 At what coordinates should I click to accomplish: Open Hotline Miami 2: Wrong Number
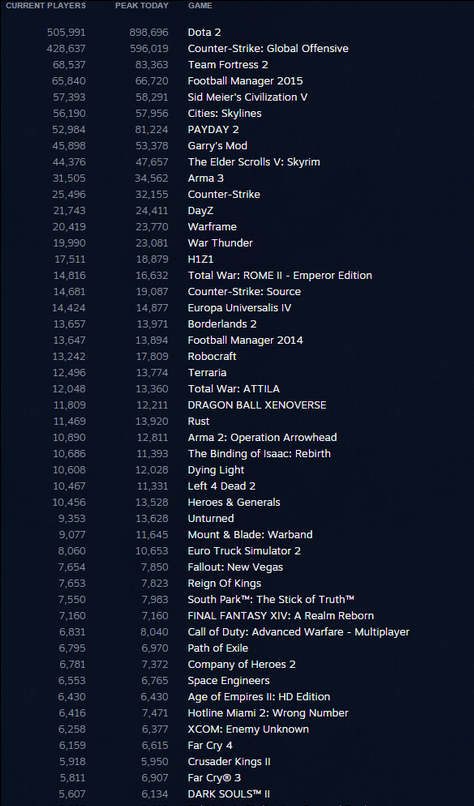tap(268, 713)
